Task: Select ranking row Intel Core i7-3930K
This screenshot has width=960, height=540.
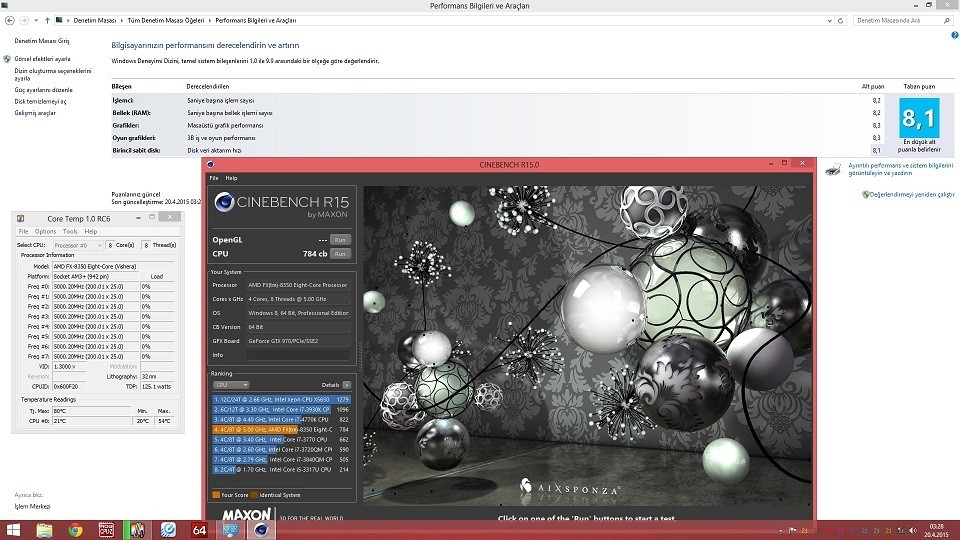Action: click(x=282, y=410)
